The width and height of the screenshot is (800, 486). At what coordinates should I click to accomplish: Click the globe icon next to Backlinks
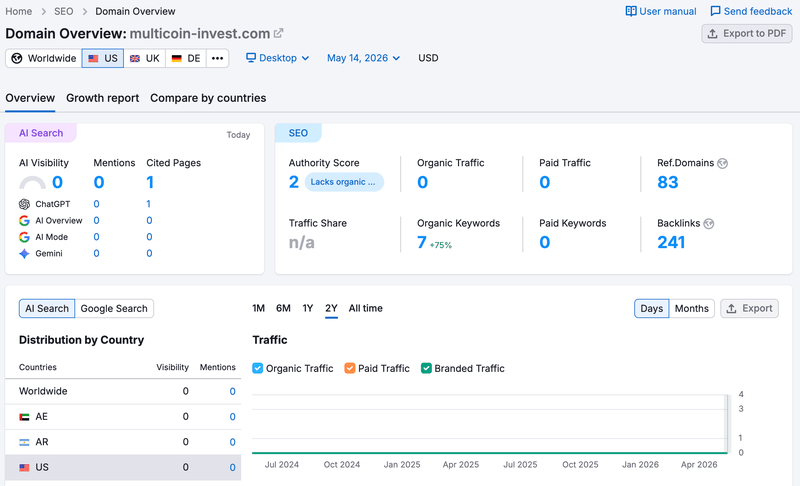tap(709, 223)
